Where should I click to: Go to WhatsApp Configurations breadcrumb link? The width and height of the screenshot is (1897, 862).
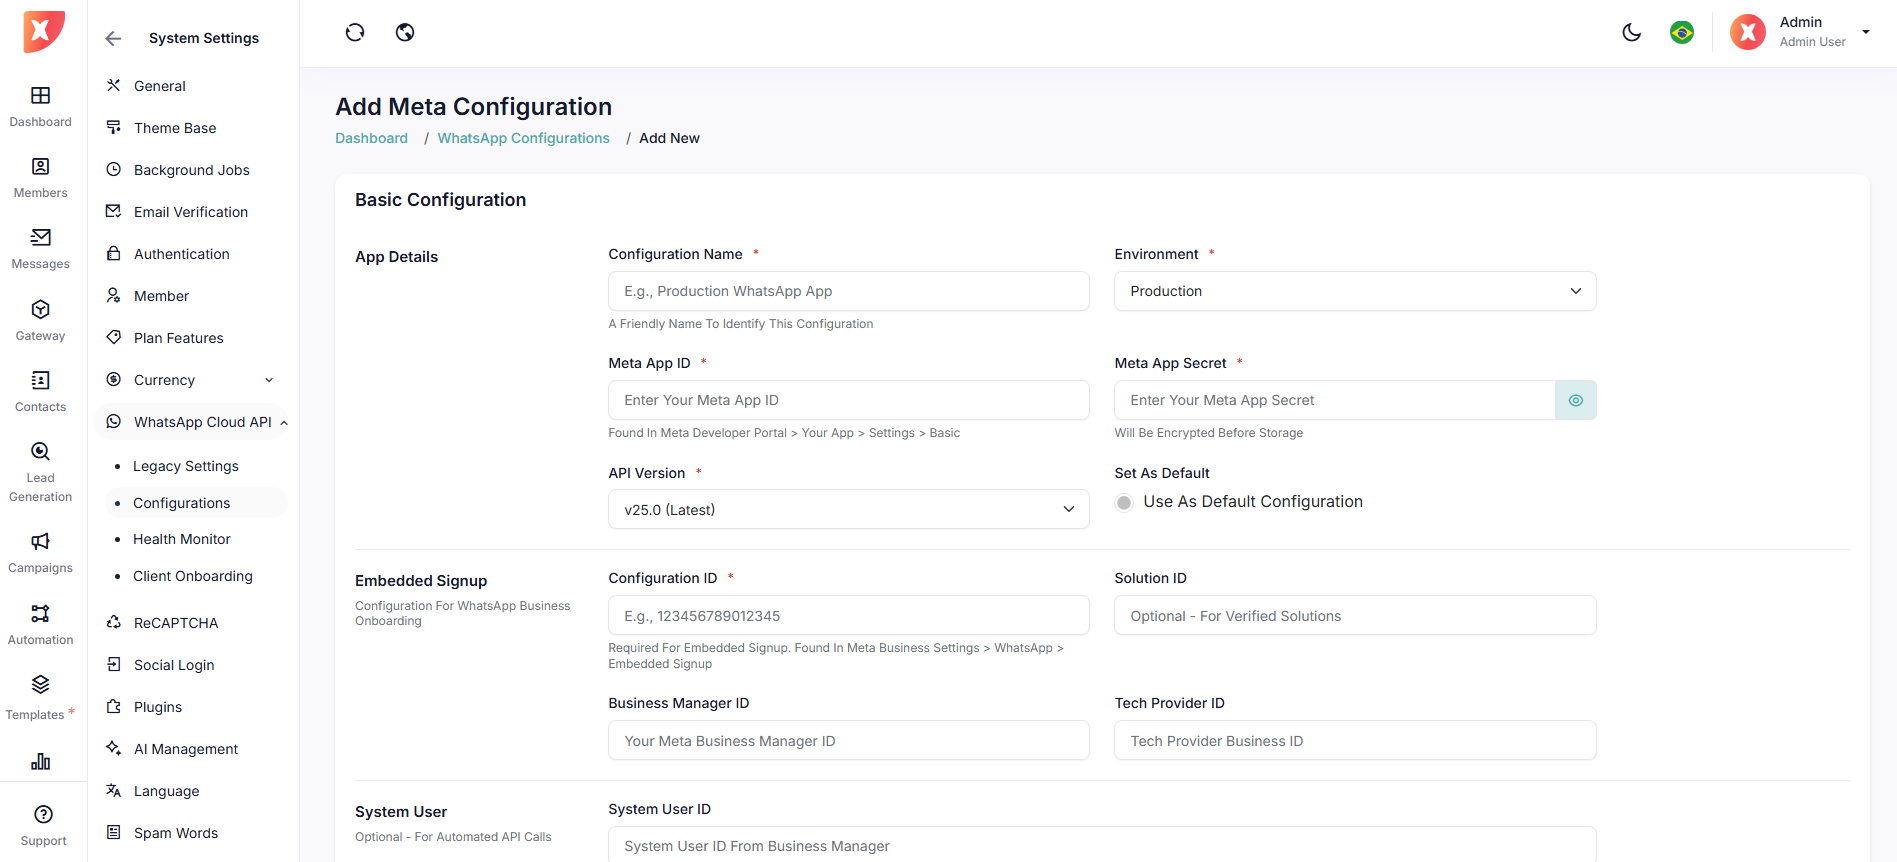pos(523,138)
